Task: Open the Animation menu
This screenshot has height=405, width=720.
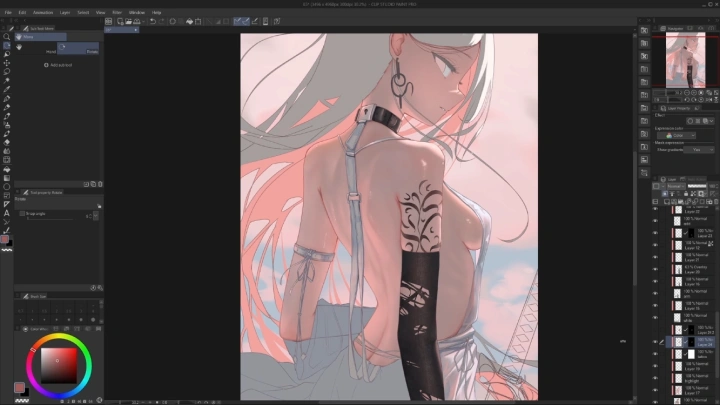Action: tap(43, 12)
